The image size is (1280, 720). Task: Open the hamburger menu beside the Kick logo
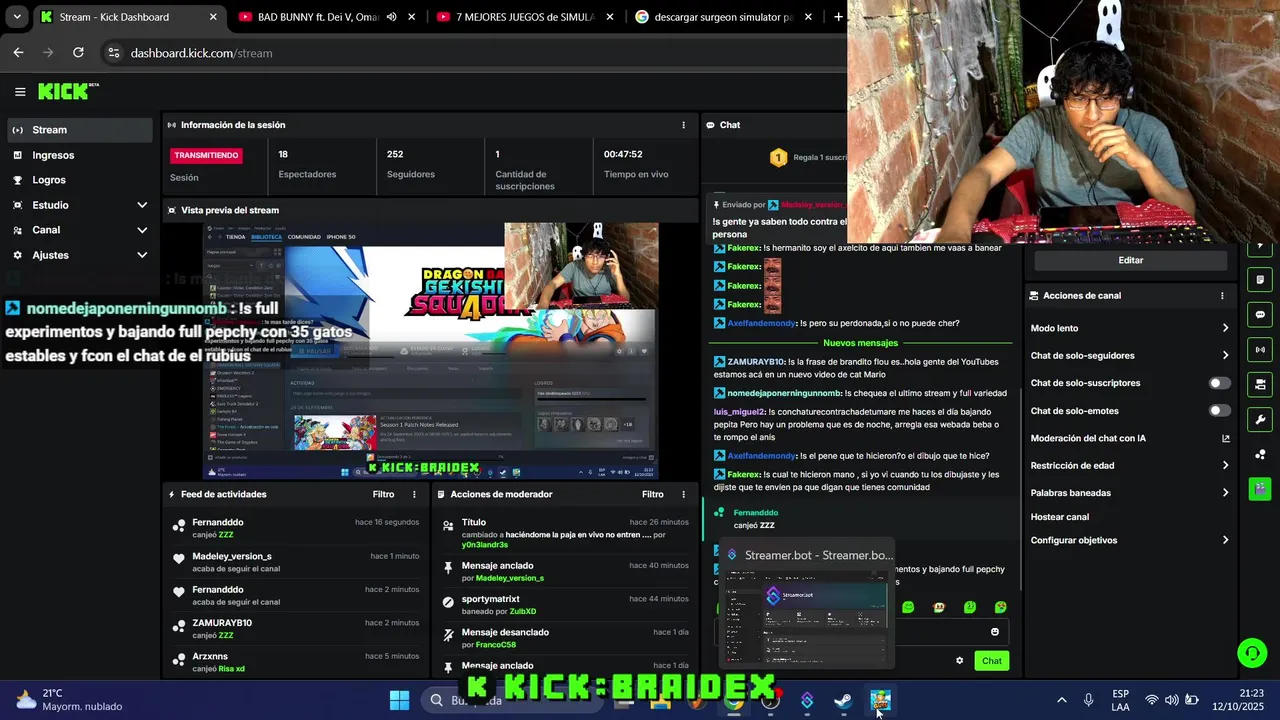[20, 92]
